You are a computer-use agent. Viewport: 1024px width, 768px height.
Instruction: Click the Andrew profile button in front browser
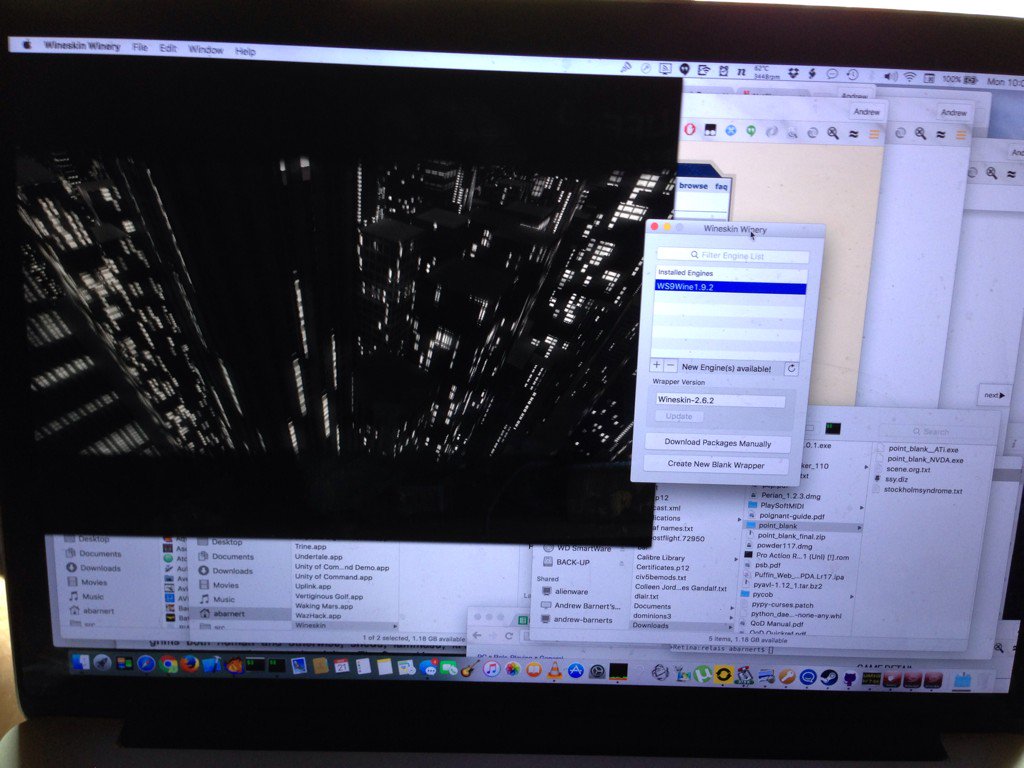coord(867,112)
